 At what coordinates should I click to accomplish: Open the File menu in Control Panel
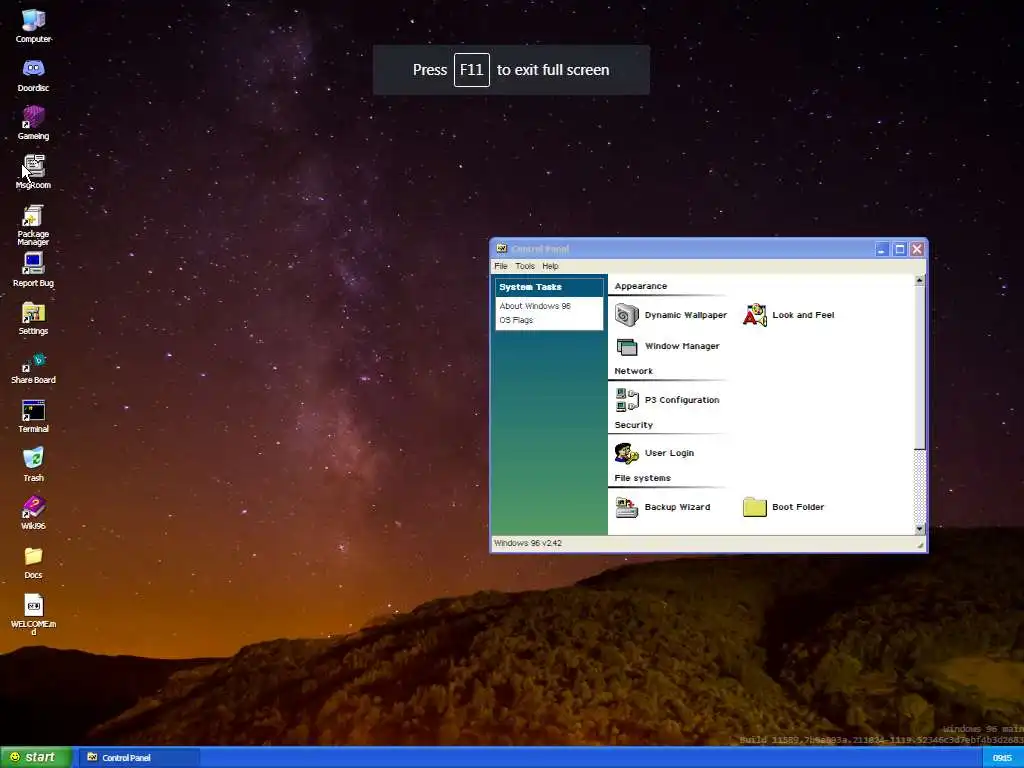(501, 266)
